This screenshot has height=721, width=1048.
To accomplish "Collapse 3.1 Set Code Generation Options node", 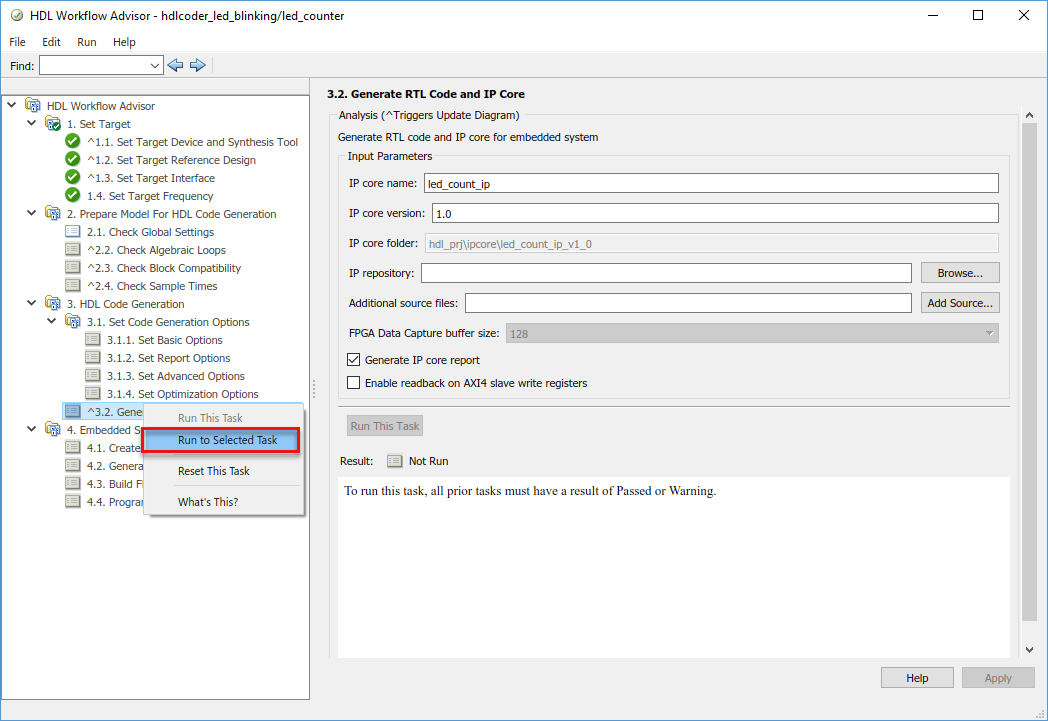I will pos(51,321).
